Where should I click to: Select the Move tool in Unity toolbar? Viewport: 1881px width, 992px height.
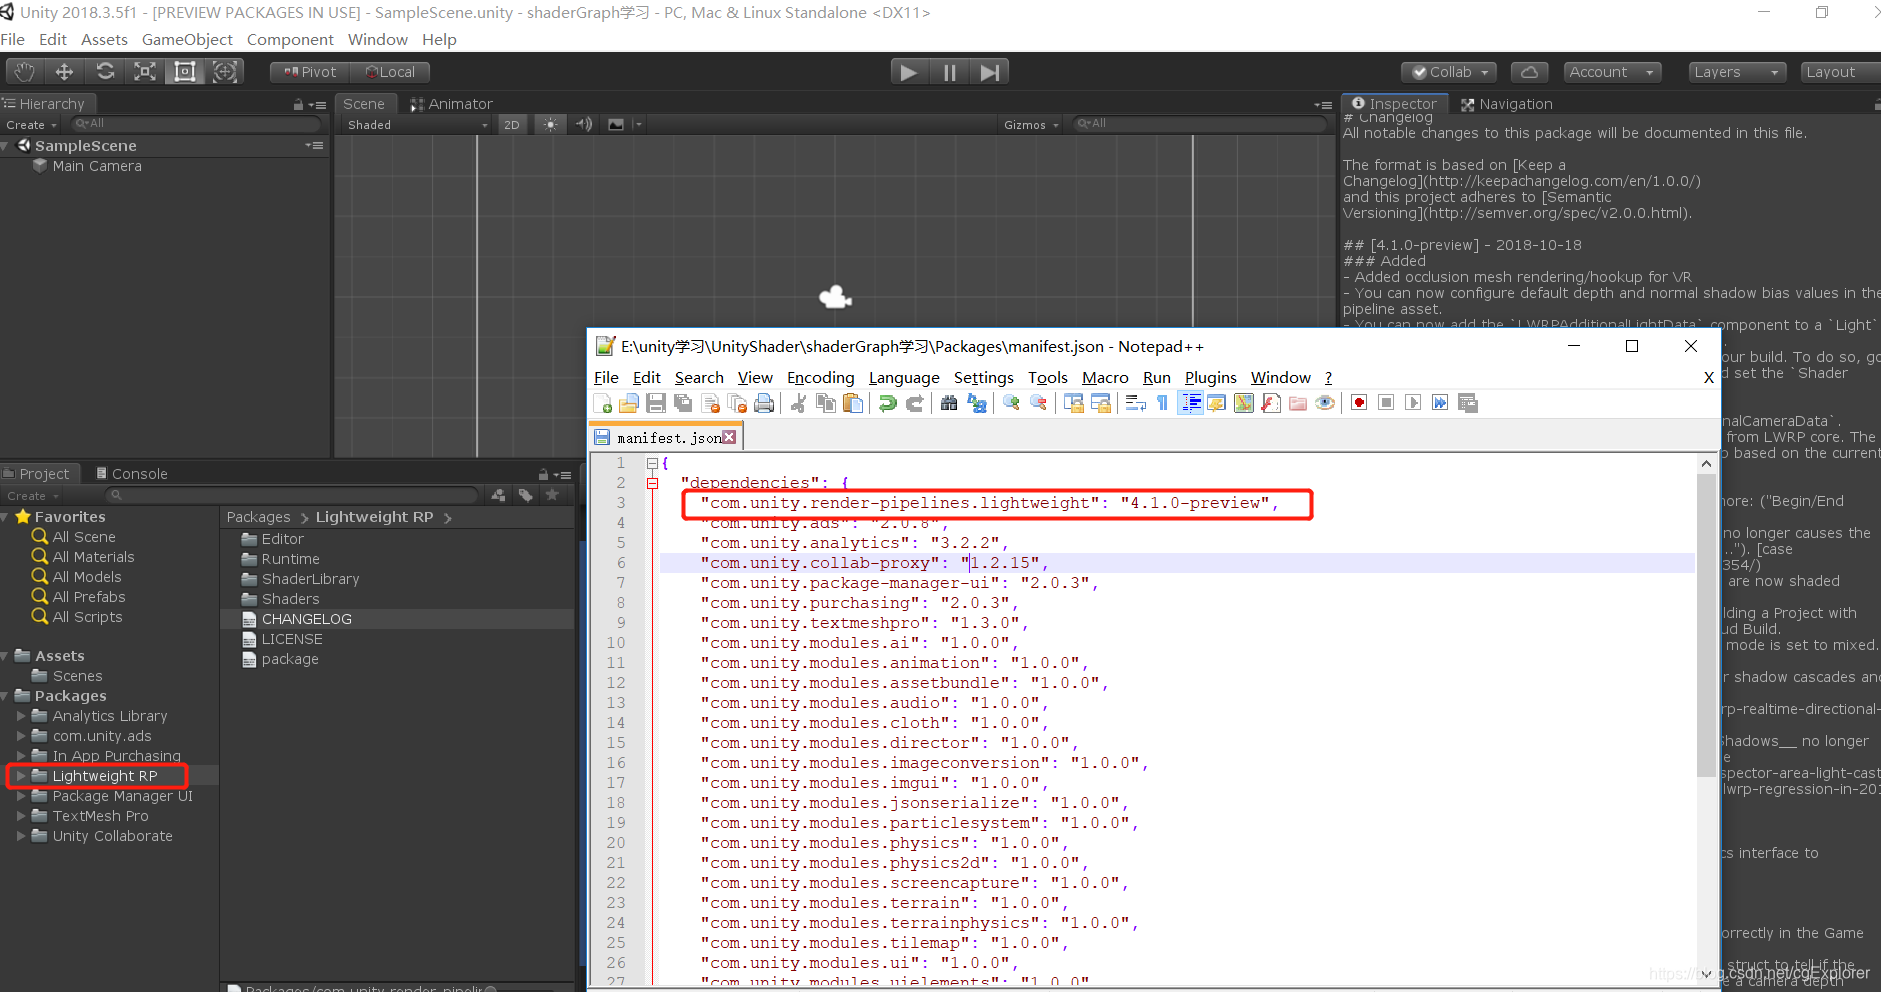pyautogui.click(x=64, y=72)
